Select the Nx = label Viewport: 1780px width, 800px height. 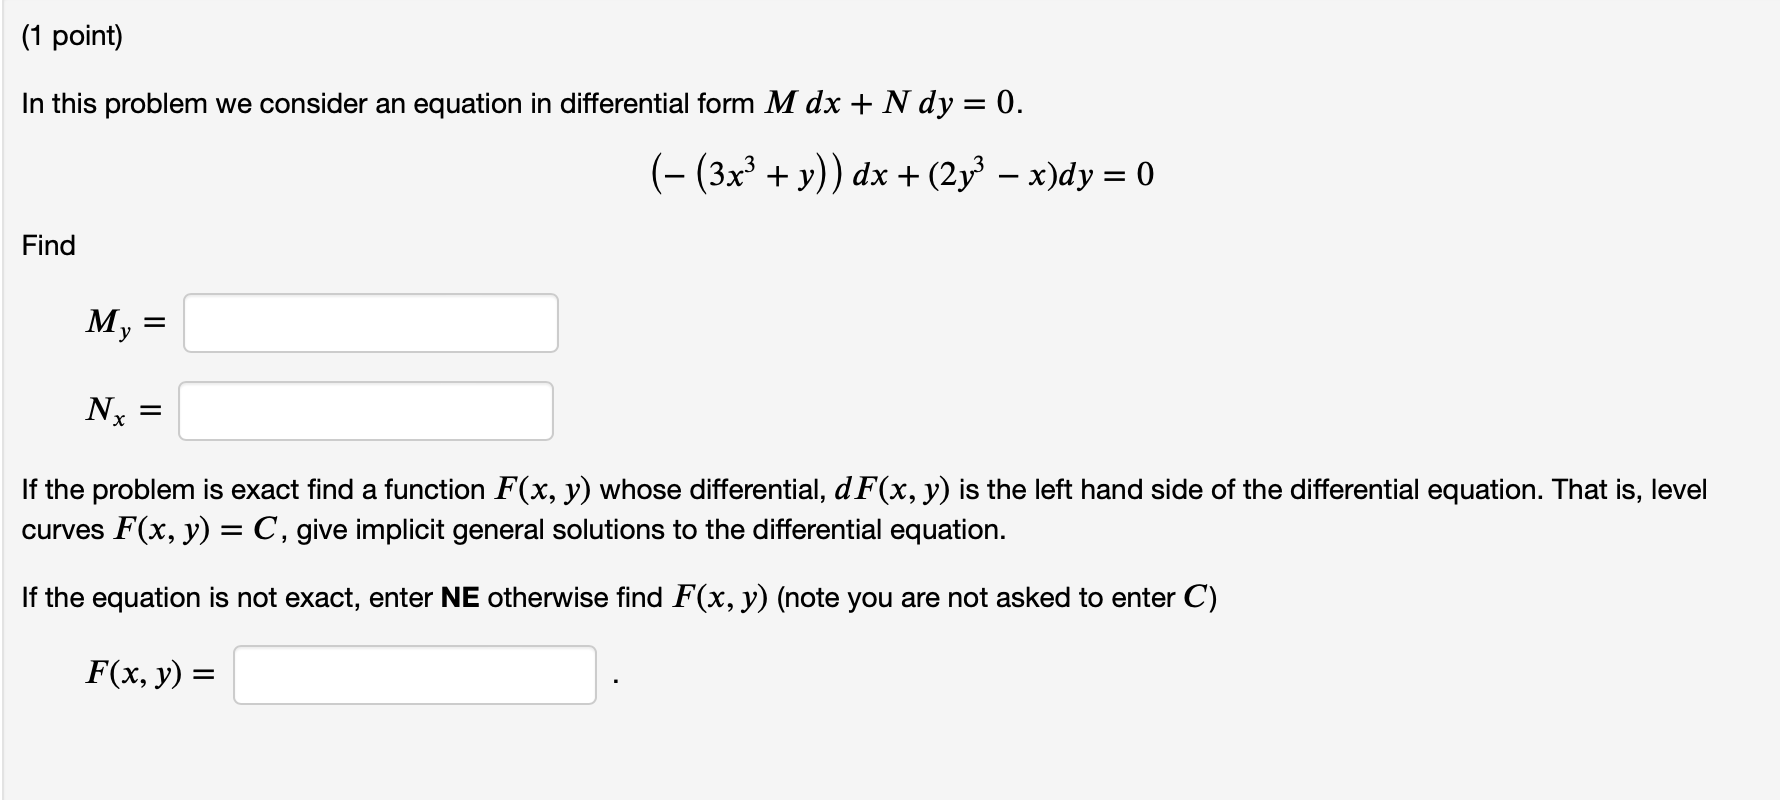(x=120, y=410)
